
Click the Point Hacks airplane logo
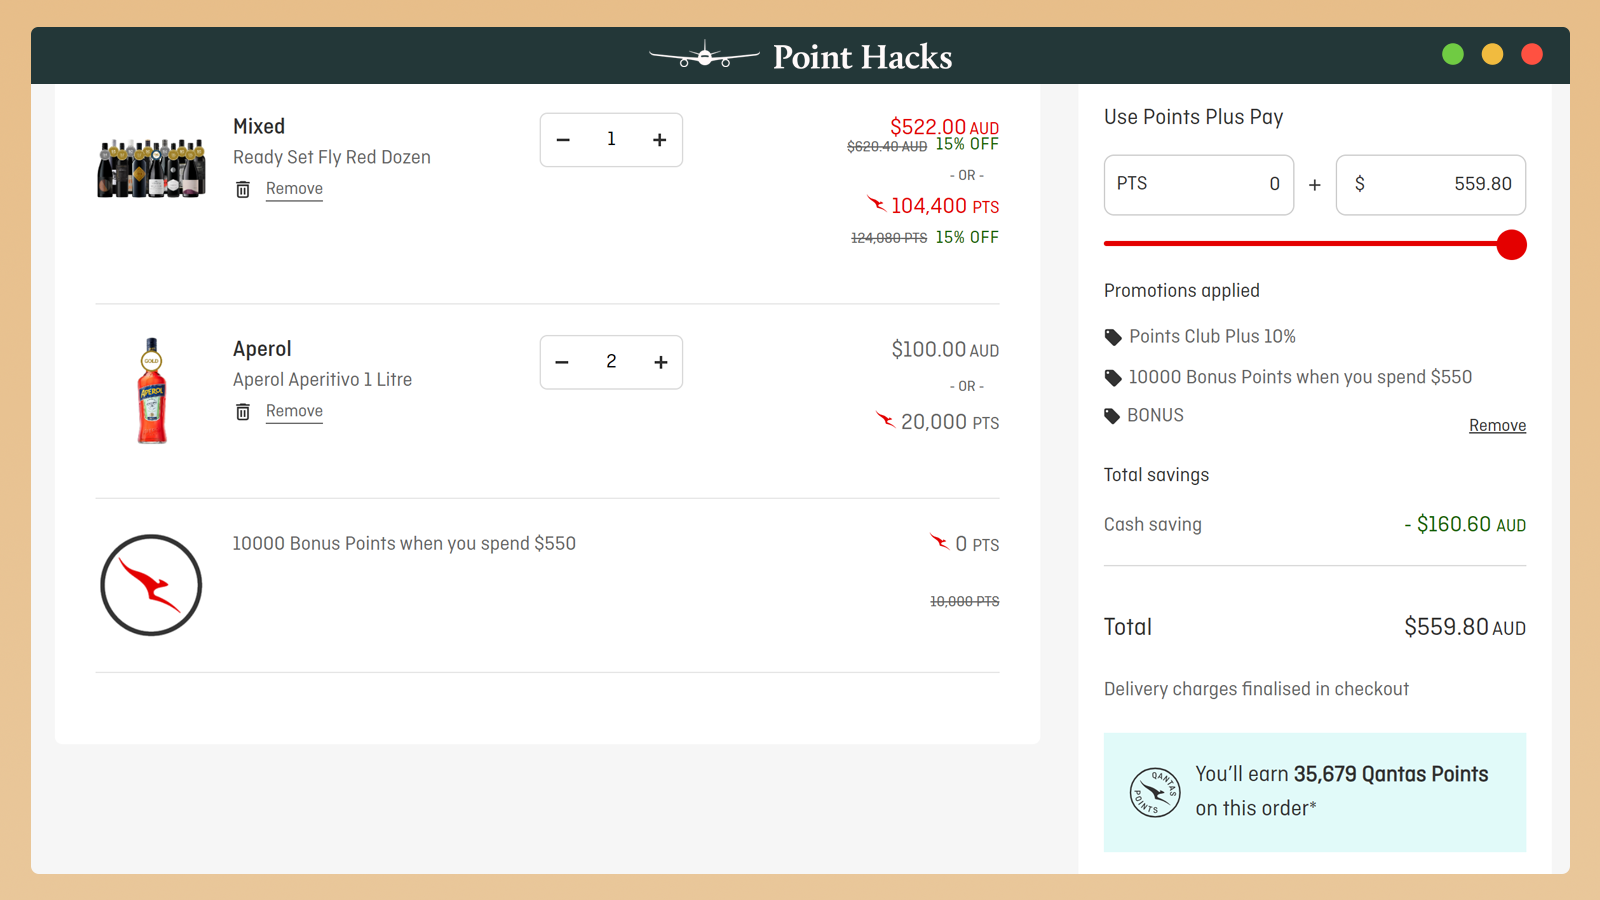(x=704, y=56)
